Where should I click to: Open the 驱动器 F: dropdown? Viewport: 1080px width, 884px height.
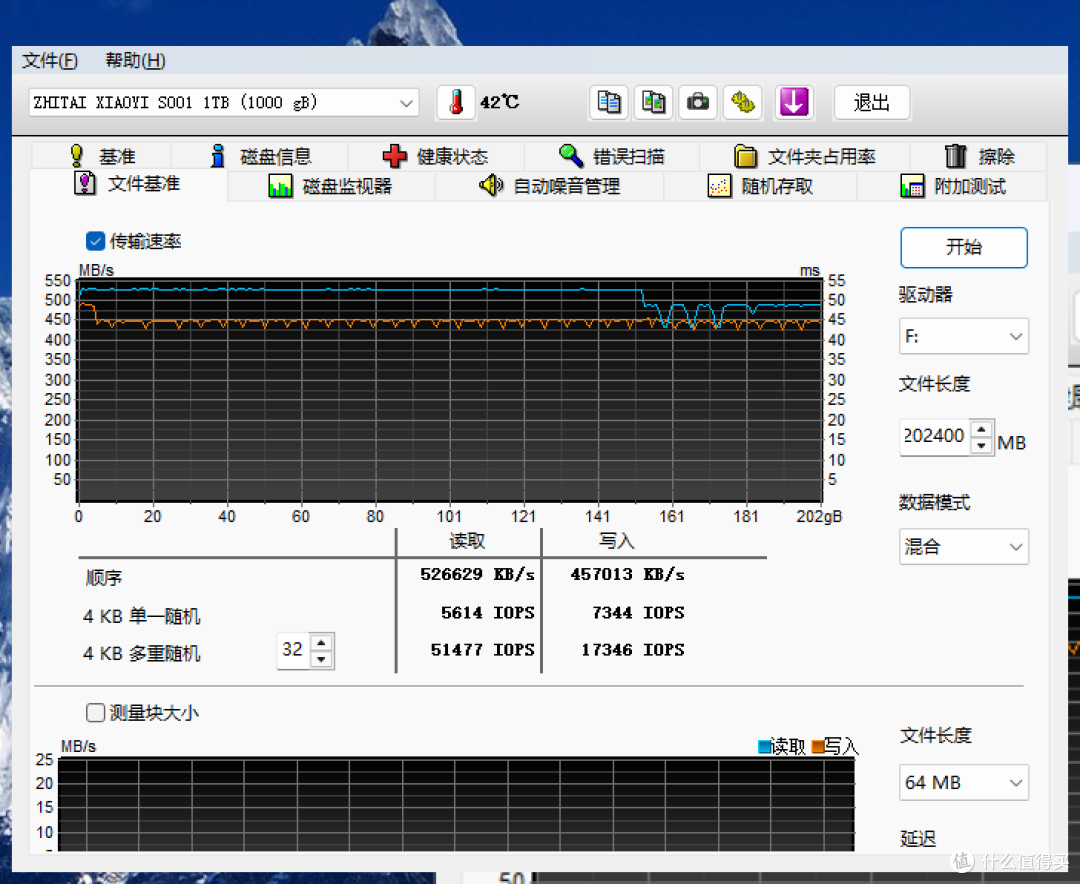coord(964,336)
